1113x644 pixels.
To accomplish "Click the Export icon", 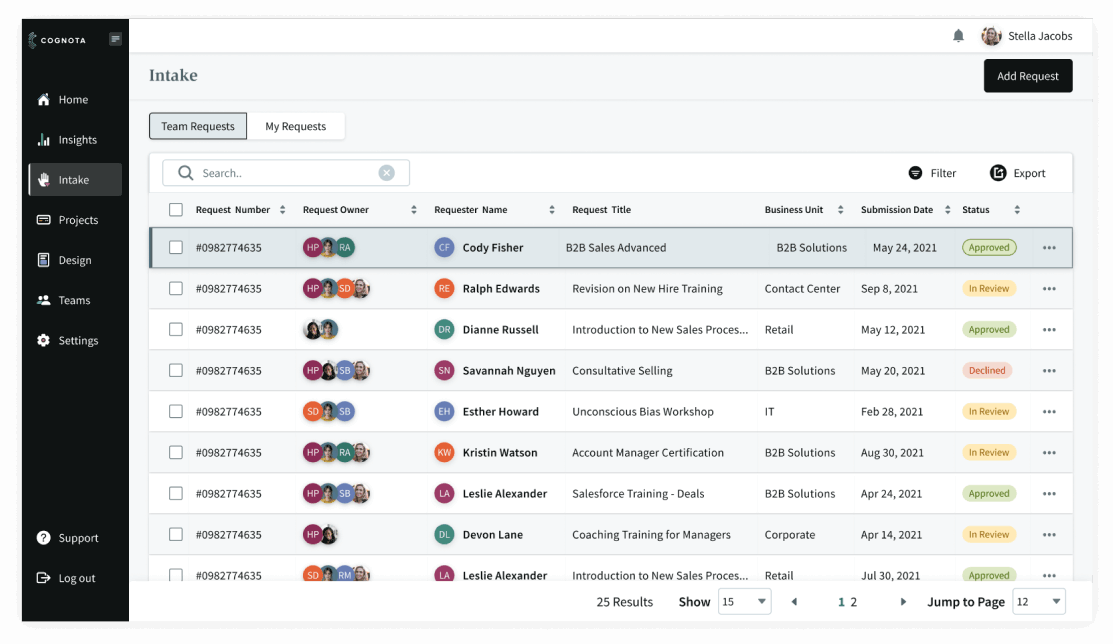I will [998, 173].
